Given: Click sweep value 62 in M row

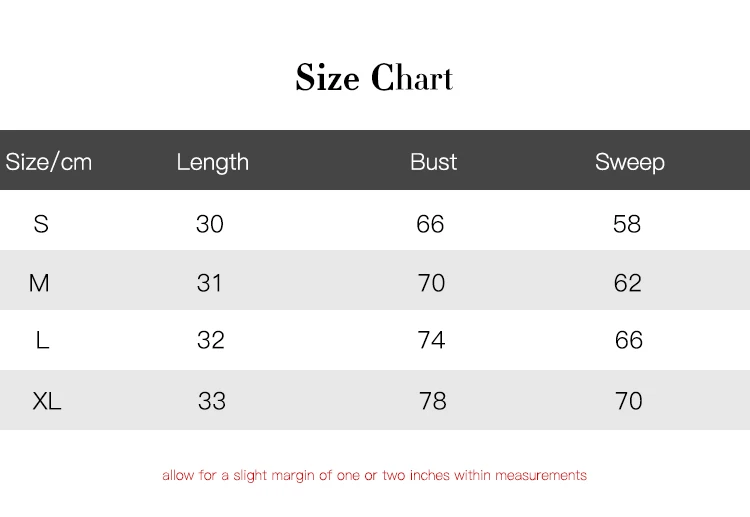Looking at the screenshot, I should tap(628, 283).
